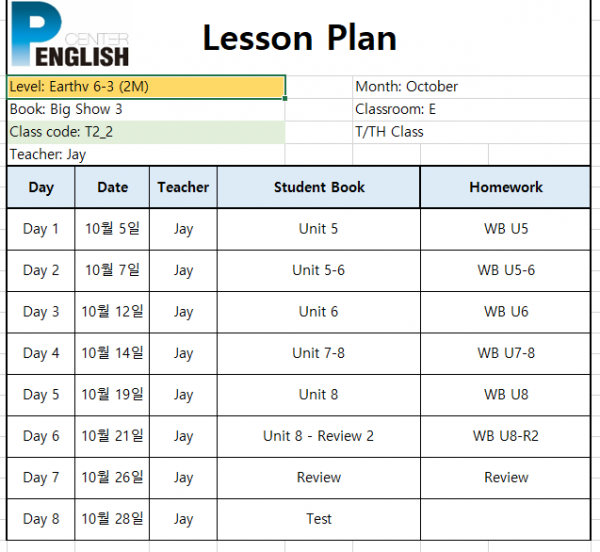
Task: Click the P English Center logo
Action: click(70, 34)
